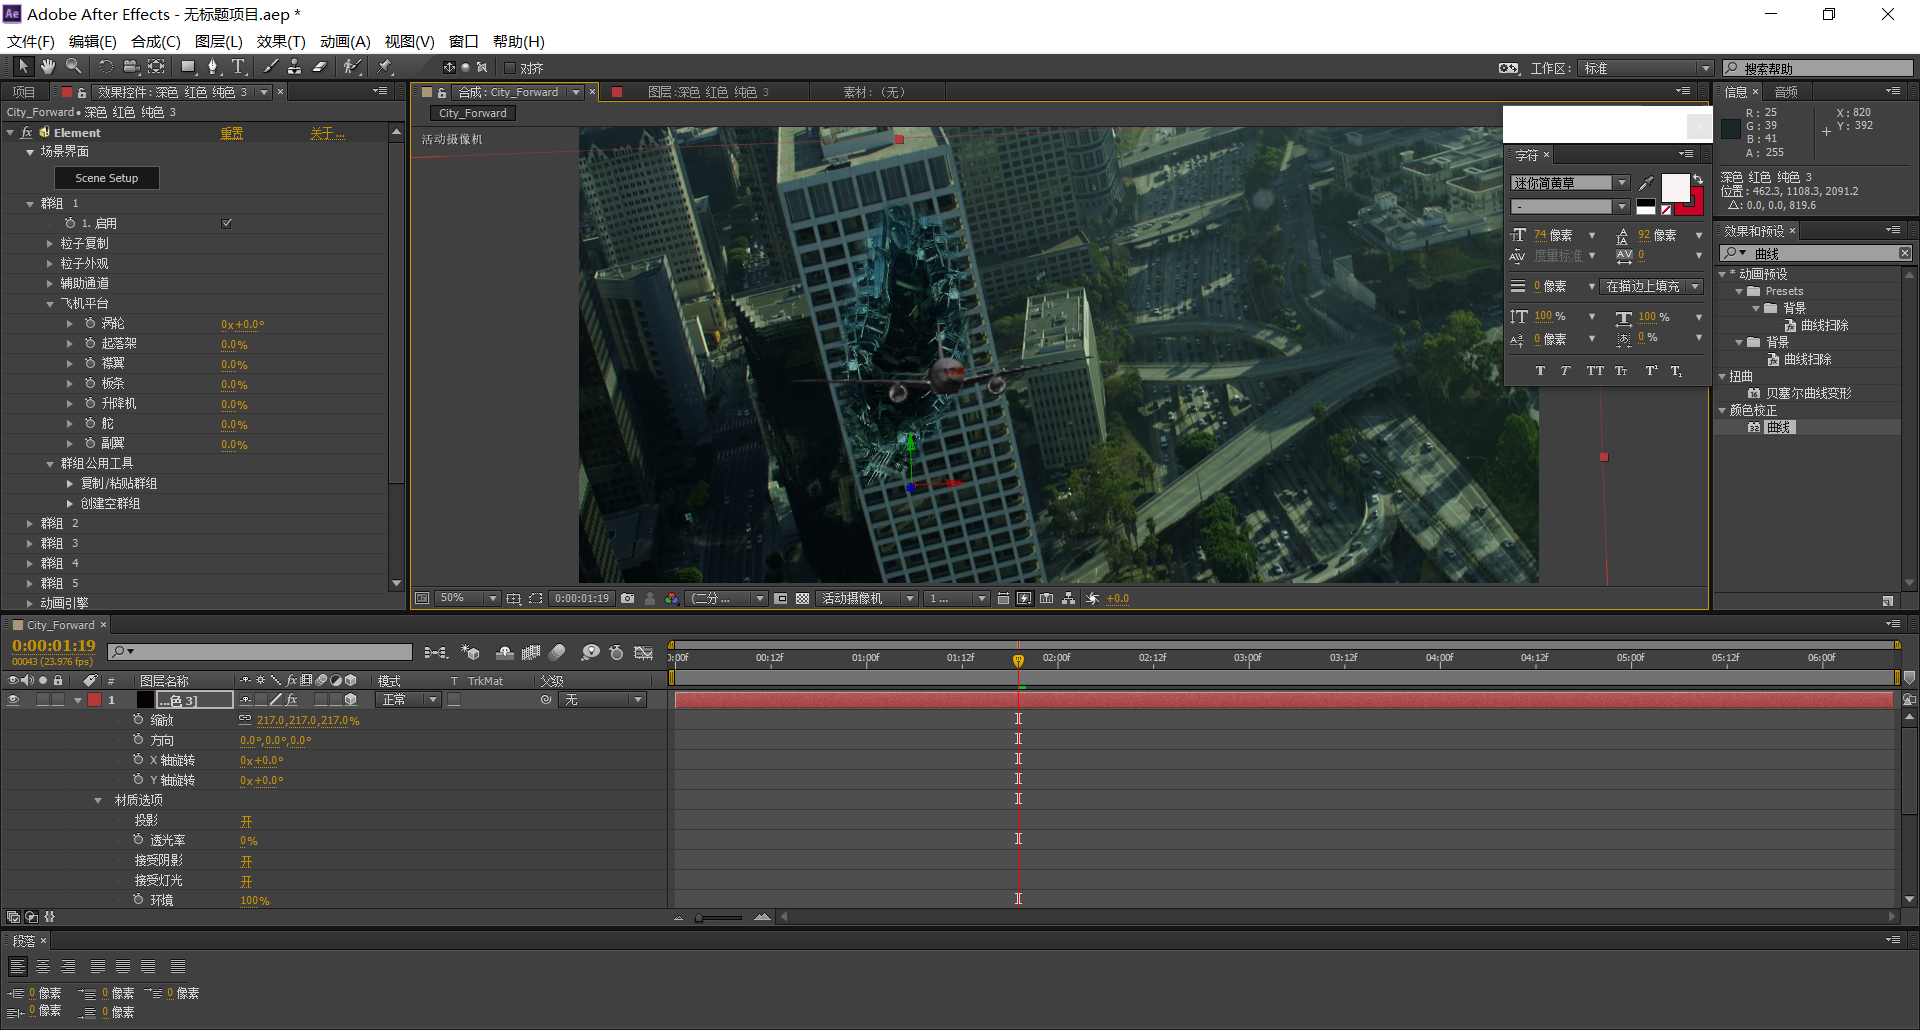Hide layer 1 using the eye toggle
The image size is (1920, 1030).
click(13, 700)
